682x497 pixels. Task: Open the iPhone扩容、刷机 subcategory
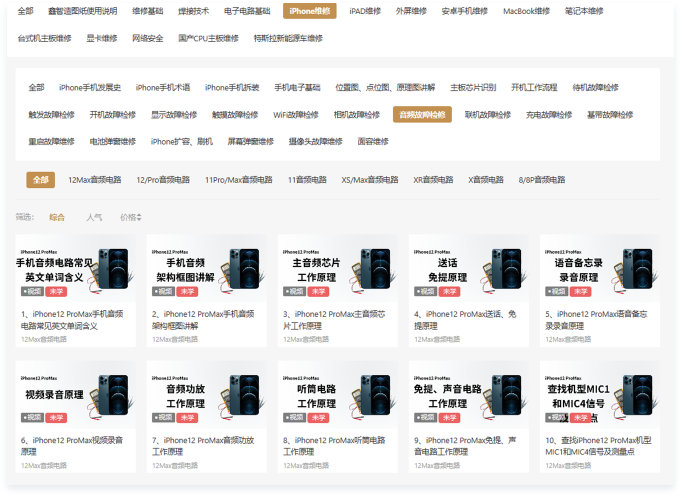(x=182, y=141)
